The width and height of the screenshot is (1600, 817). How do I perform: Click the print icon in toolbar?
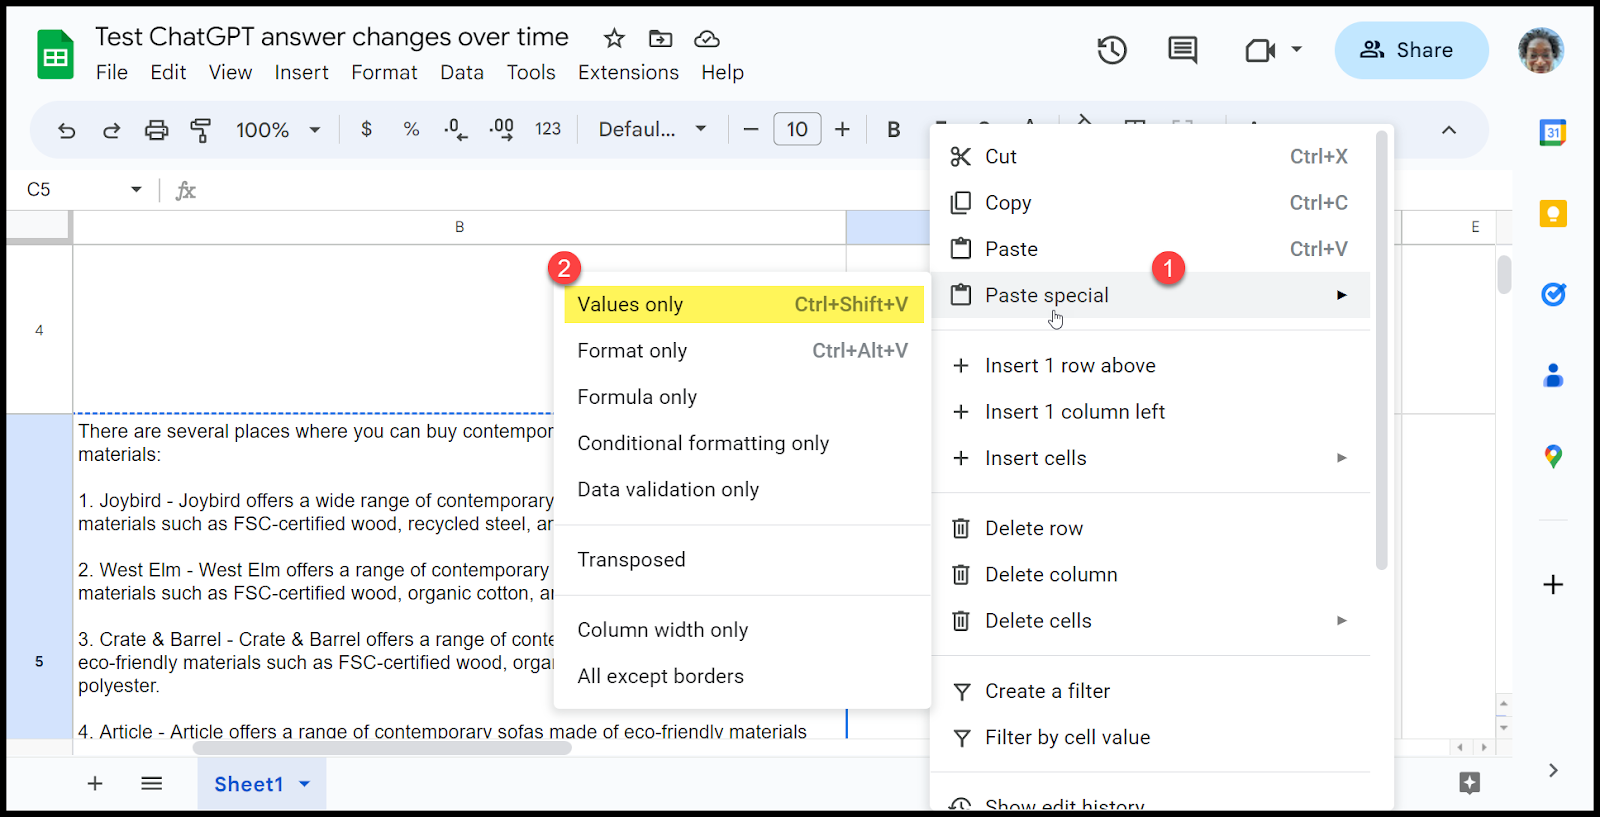pyautogui.click(x=156, y=130)
